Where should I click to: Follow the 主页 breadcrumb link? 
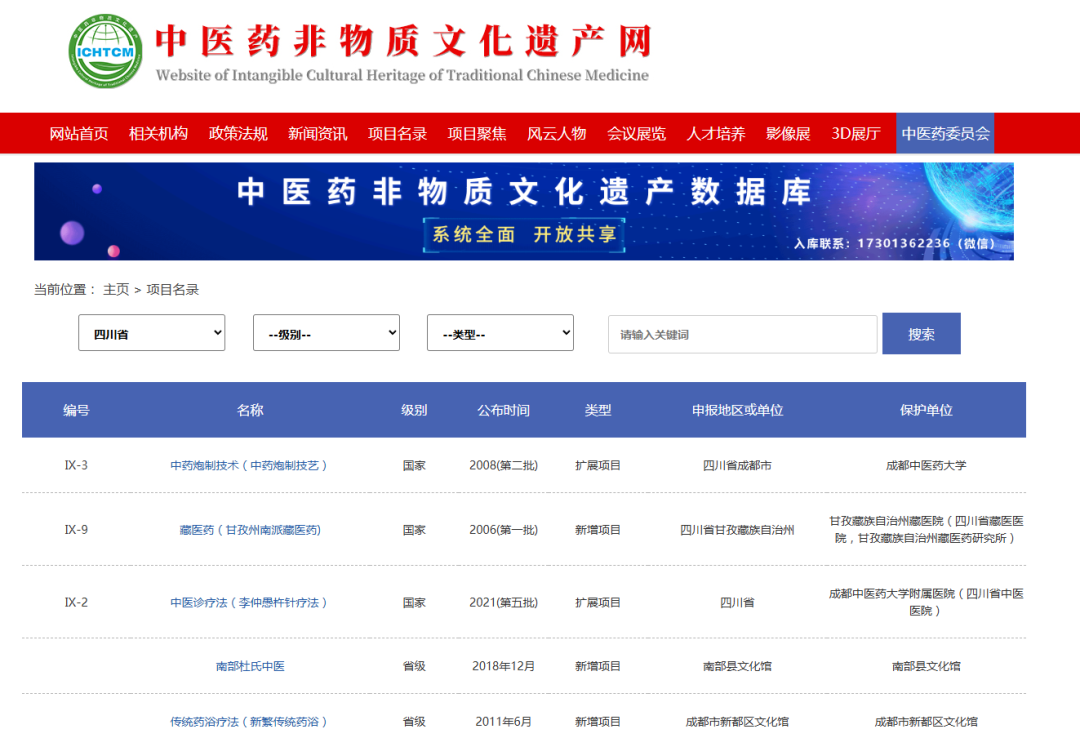click(116, 290)
